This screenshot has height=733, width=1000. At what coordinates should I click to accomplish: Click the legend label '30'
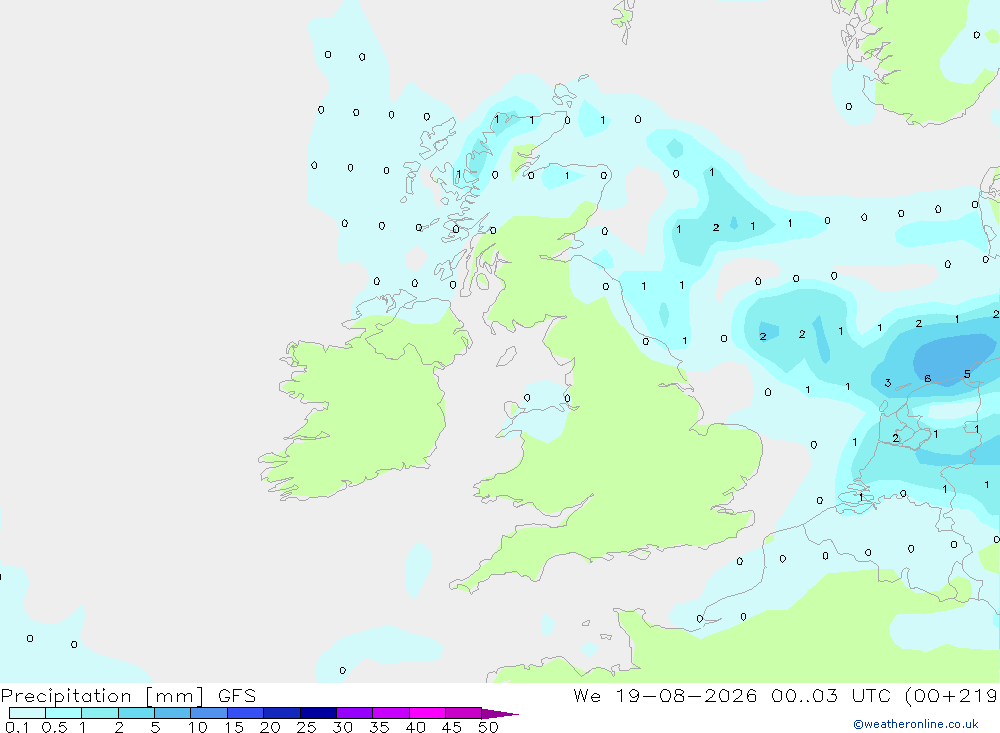342,727
